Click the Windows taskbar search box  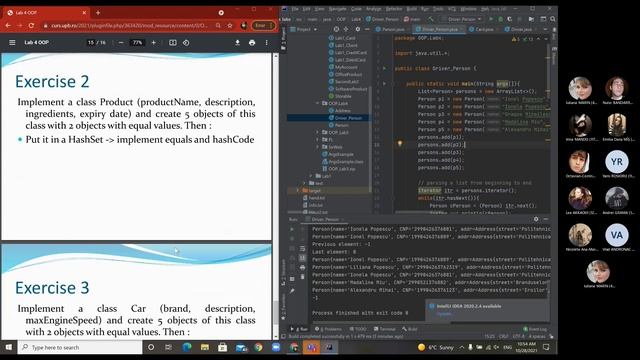click(80, 347)
